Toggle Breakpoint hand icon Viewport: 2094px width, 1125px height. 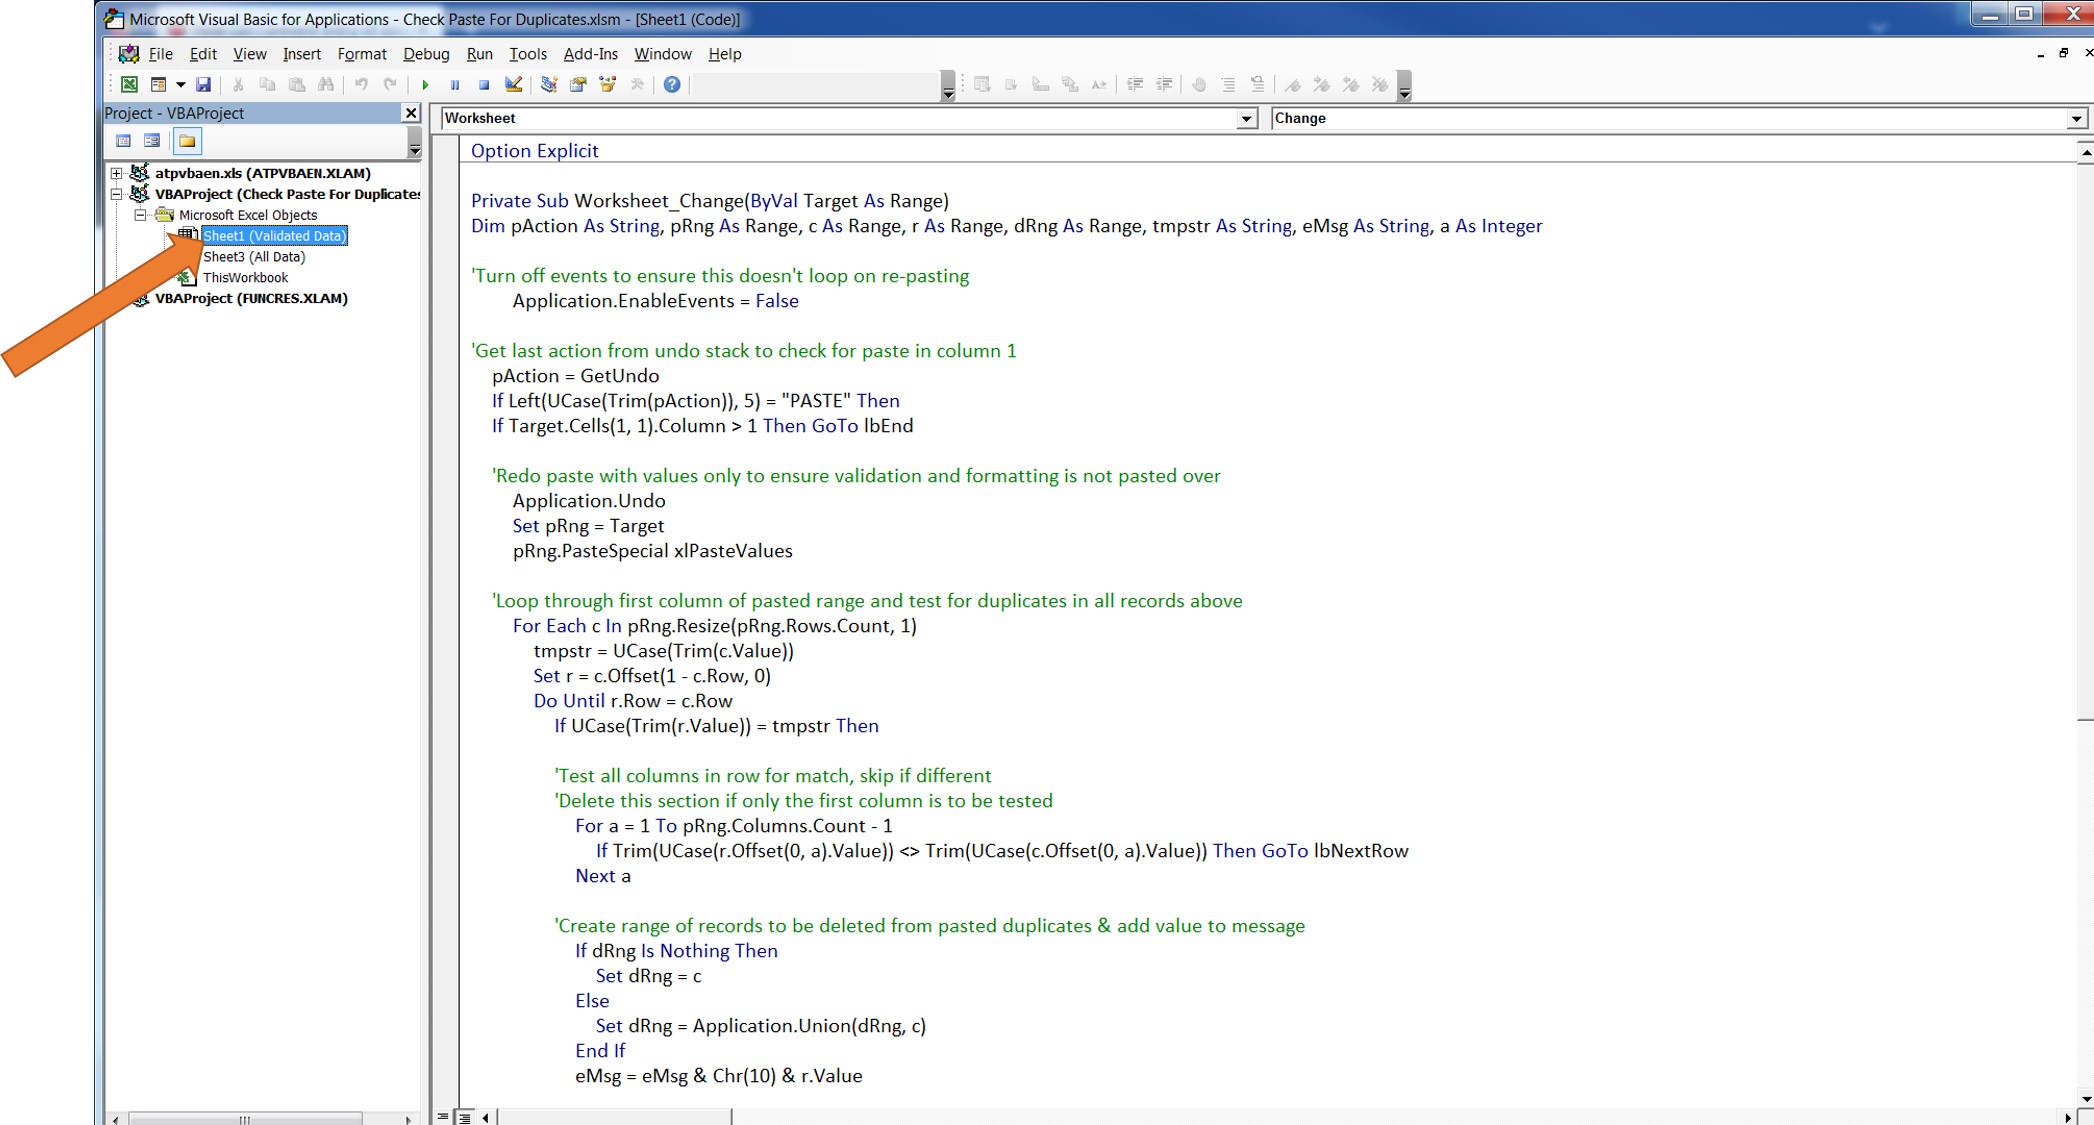tap(1199, 85)
